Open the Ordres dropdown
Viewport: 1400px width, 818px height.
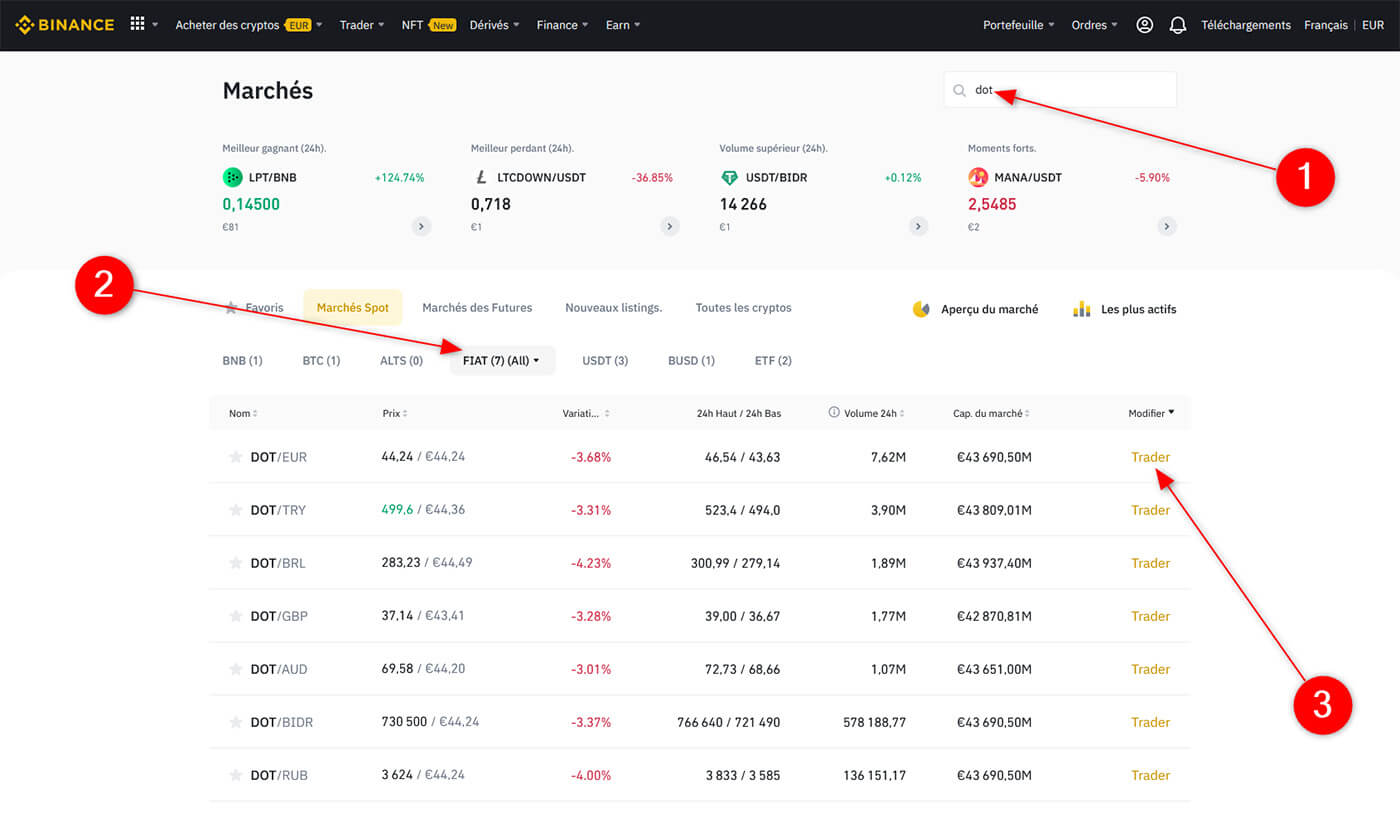coord(1095,25)
